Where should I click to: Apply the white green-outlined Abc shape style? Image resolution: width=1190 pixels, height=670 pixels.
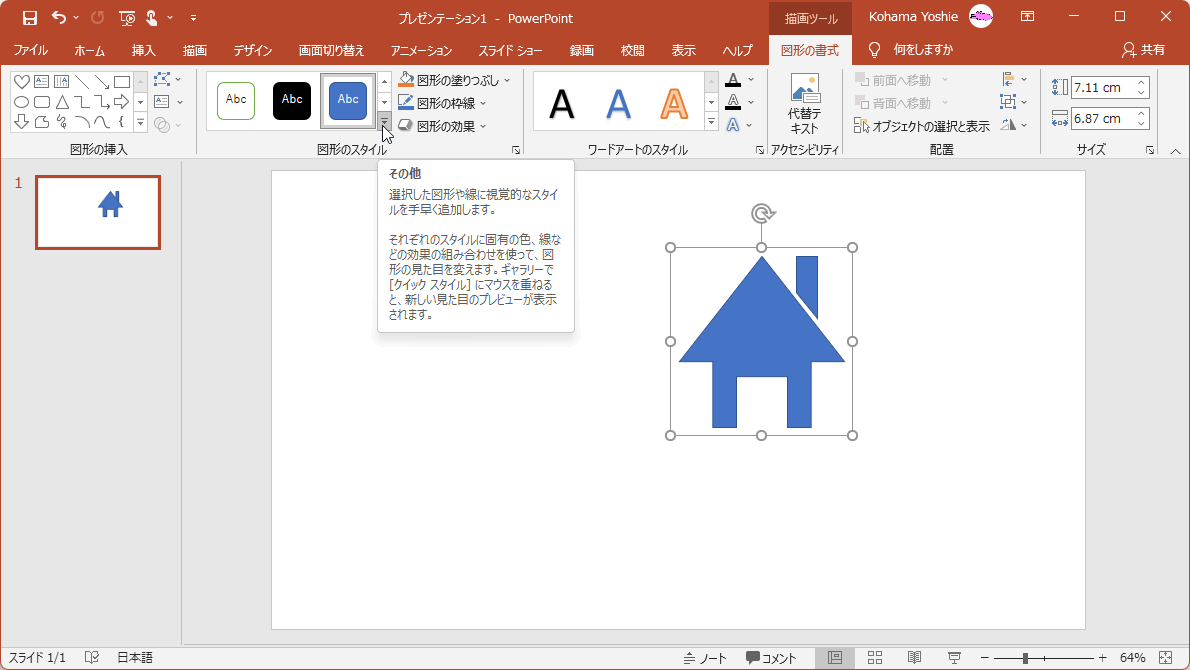pos(236,101)
